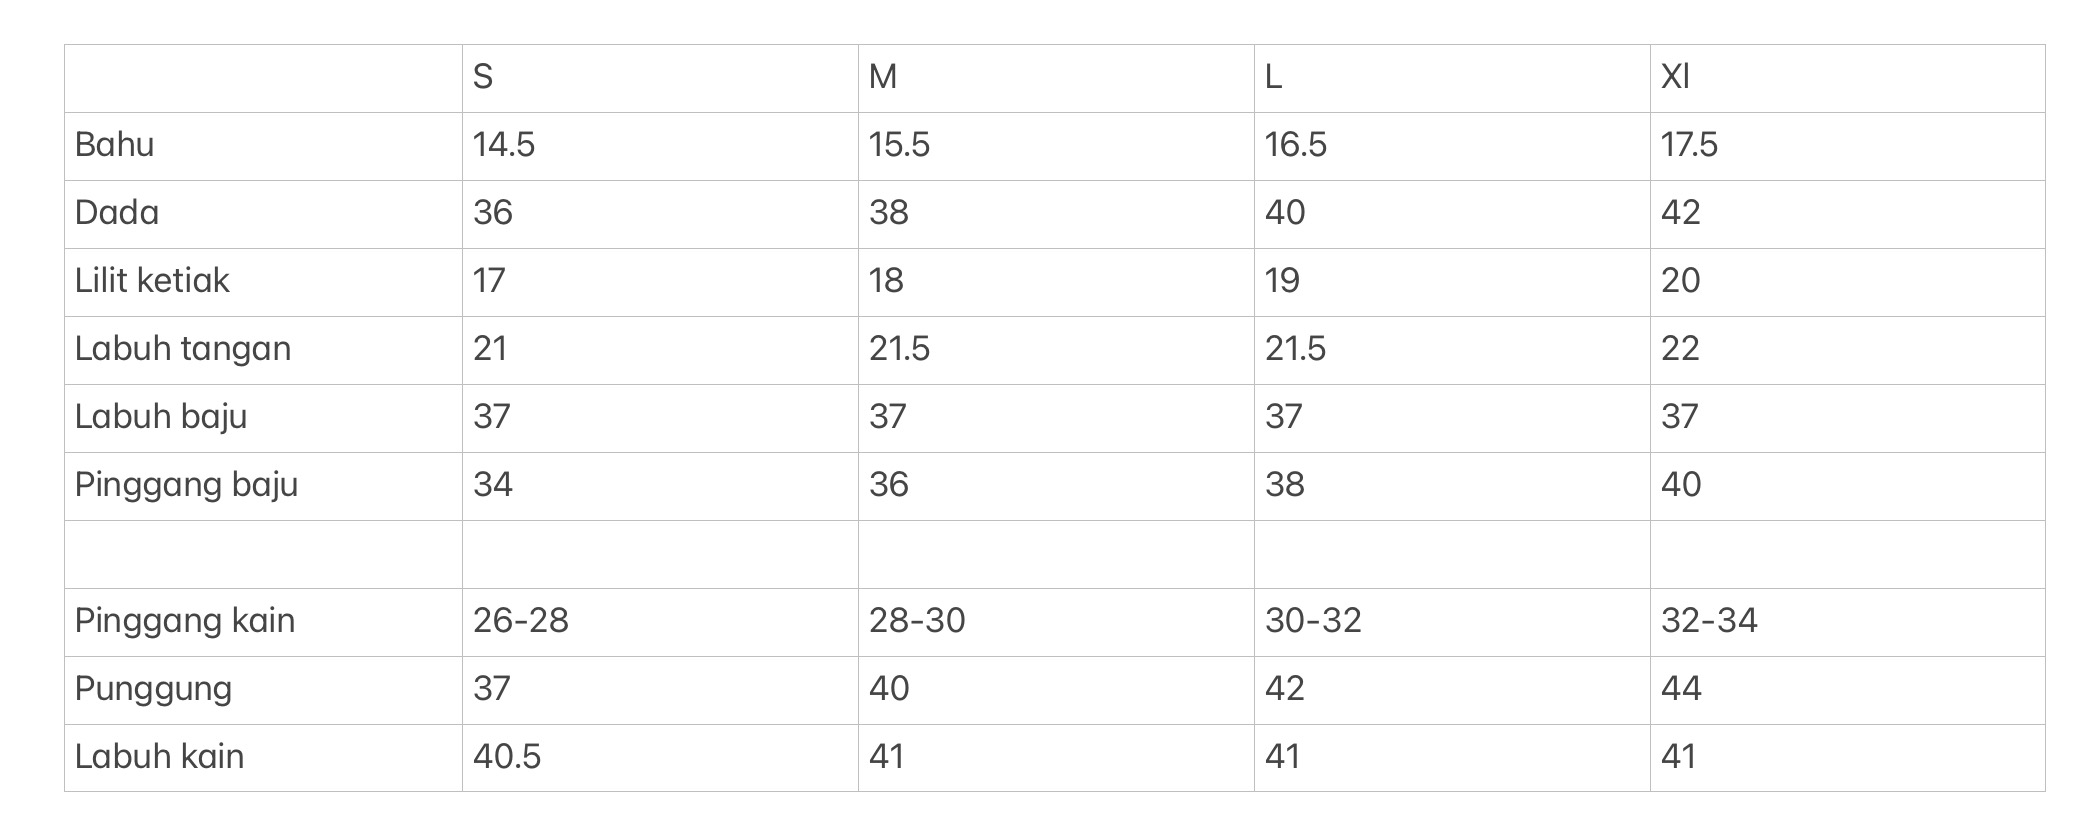This screenshot has width=2088, height=825.
Task: Click the L column header
Action: (x=1273, y=77)
